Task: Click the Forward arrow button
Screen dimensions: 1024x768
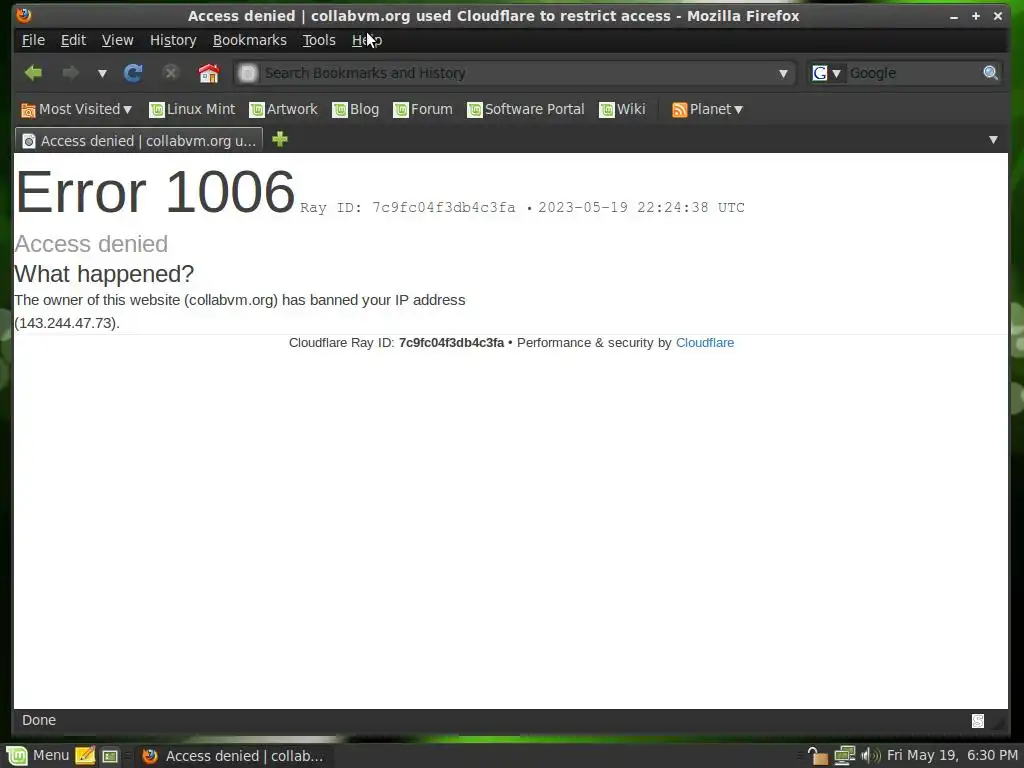Action: [x=71, y=73]
